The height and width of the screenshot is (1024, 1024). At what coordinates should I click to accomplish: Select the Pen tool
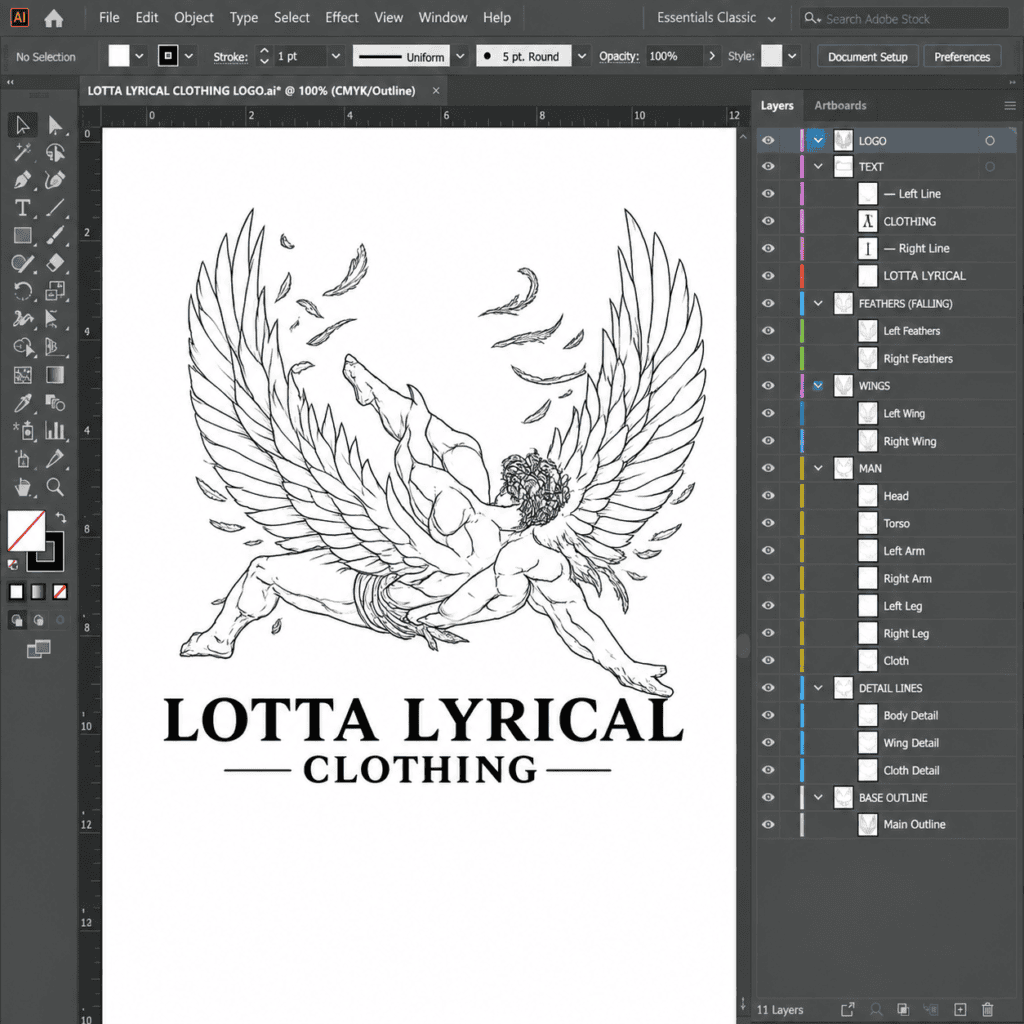22,180
